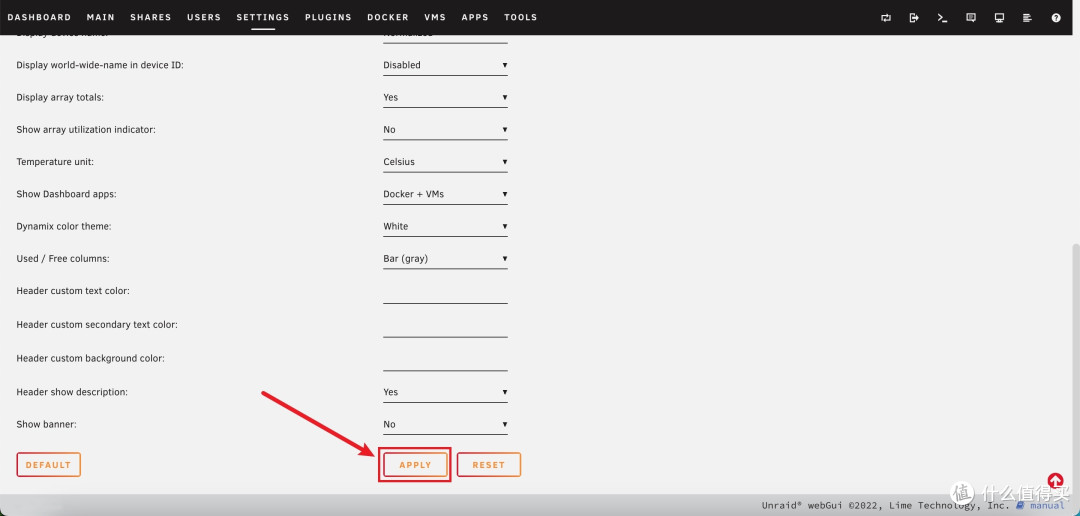
Task: Click the red back-to-top arrow icon
Action: tap(1055, 481)
